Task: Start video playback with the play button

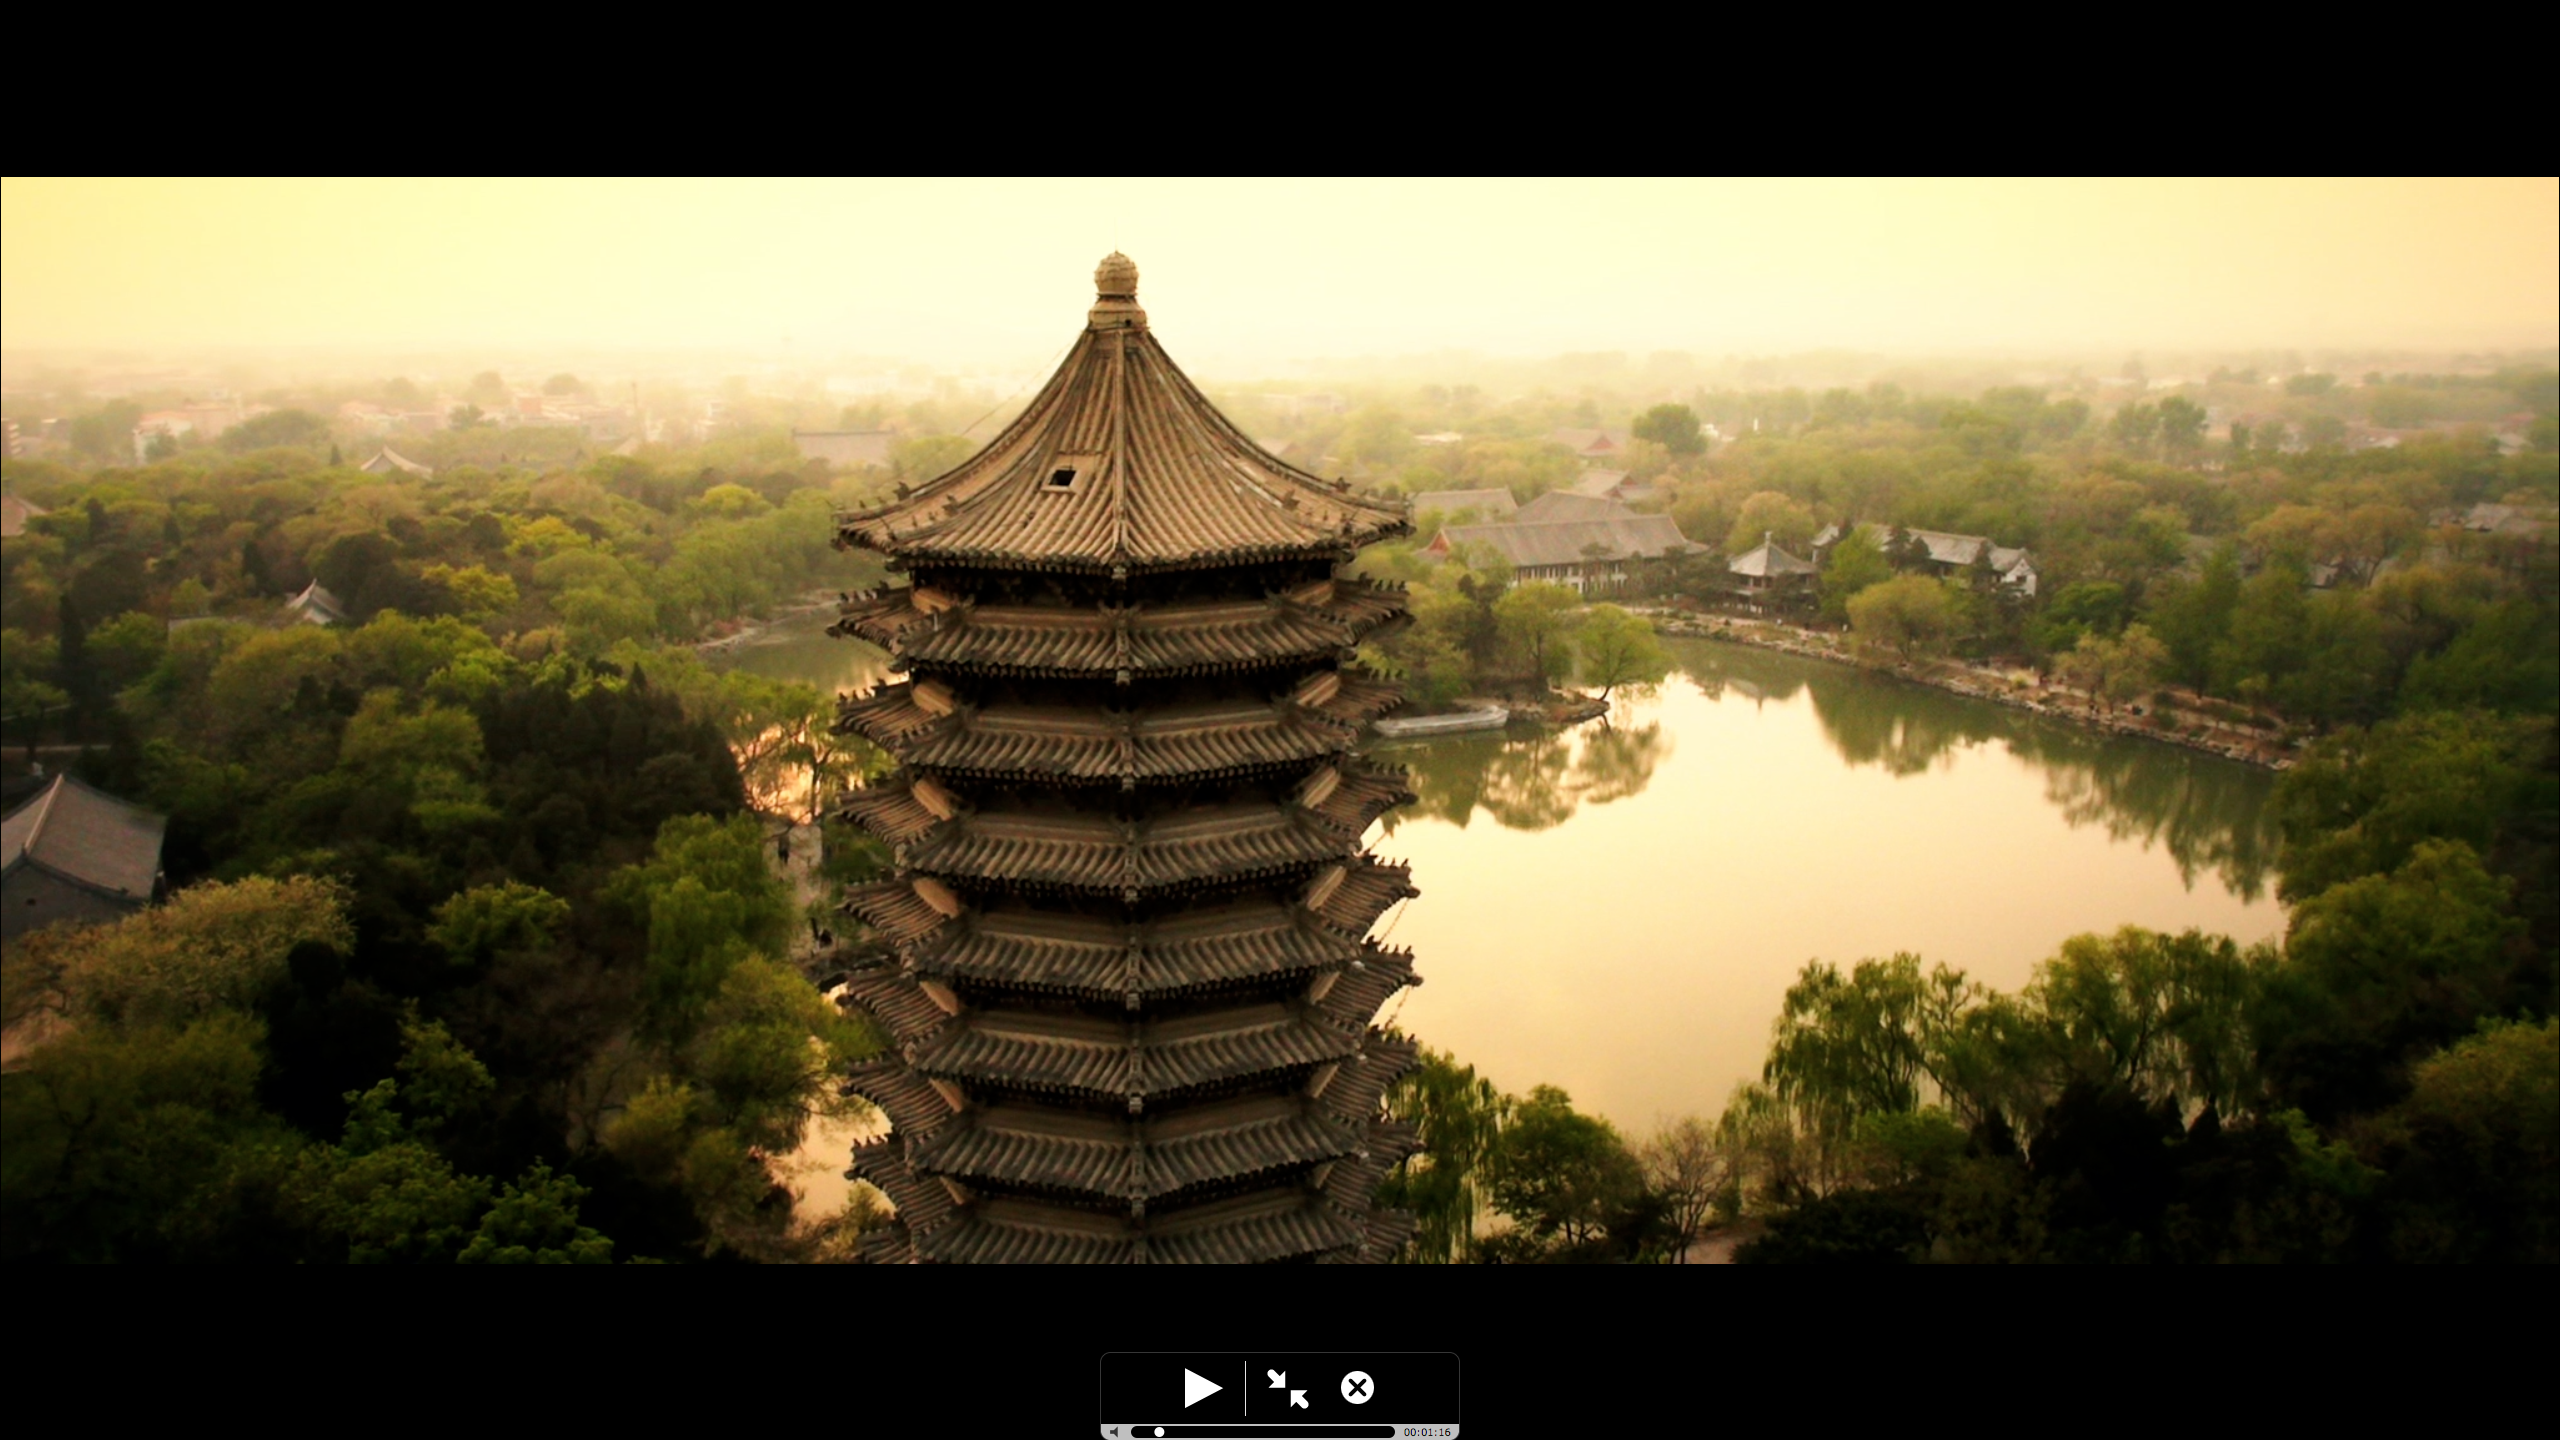Action: [x=1202, y=1387]
